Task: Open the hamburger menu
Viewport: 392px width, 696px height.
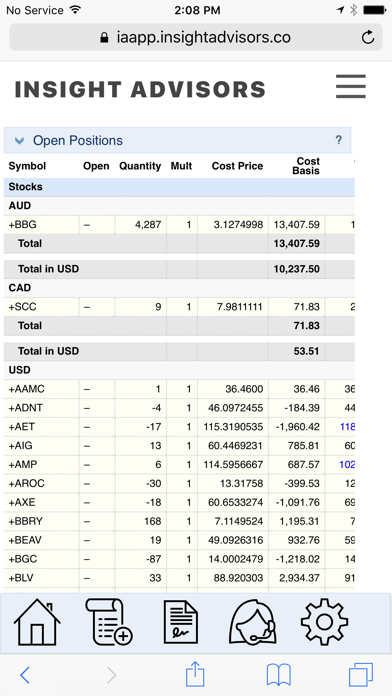Action: (x=351, y=86)
